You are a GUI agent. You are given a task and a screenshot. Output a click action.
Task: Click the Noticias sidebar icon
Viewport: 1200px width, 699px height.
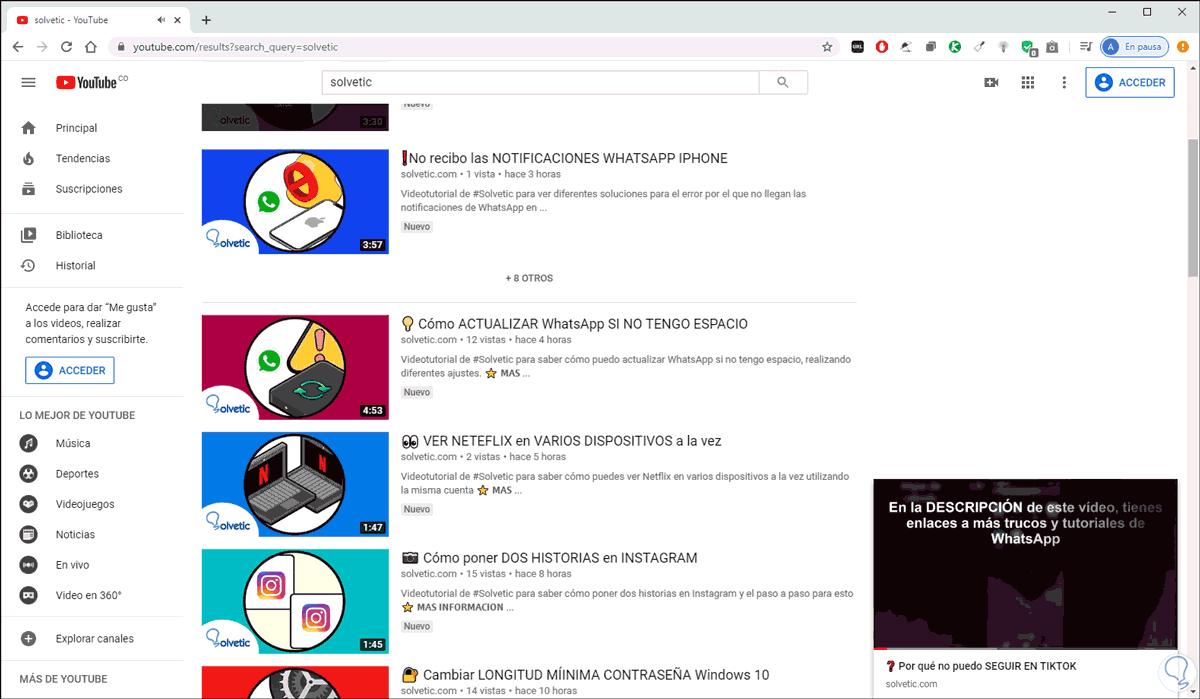(28, 534)
